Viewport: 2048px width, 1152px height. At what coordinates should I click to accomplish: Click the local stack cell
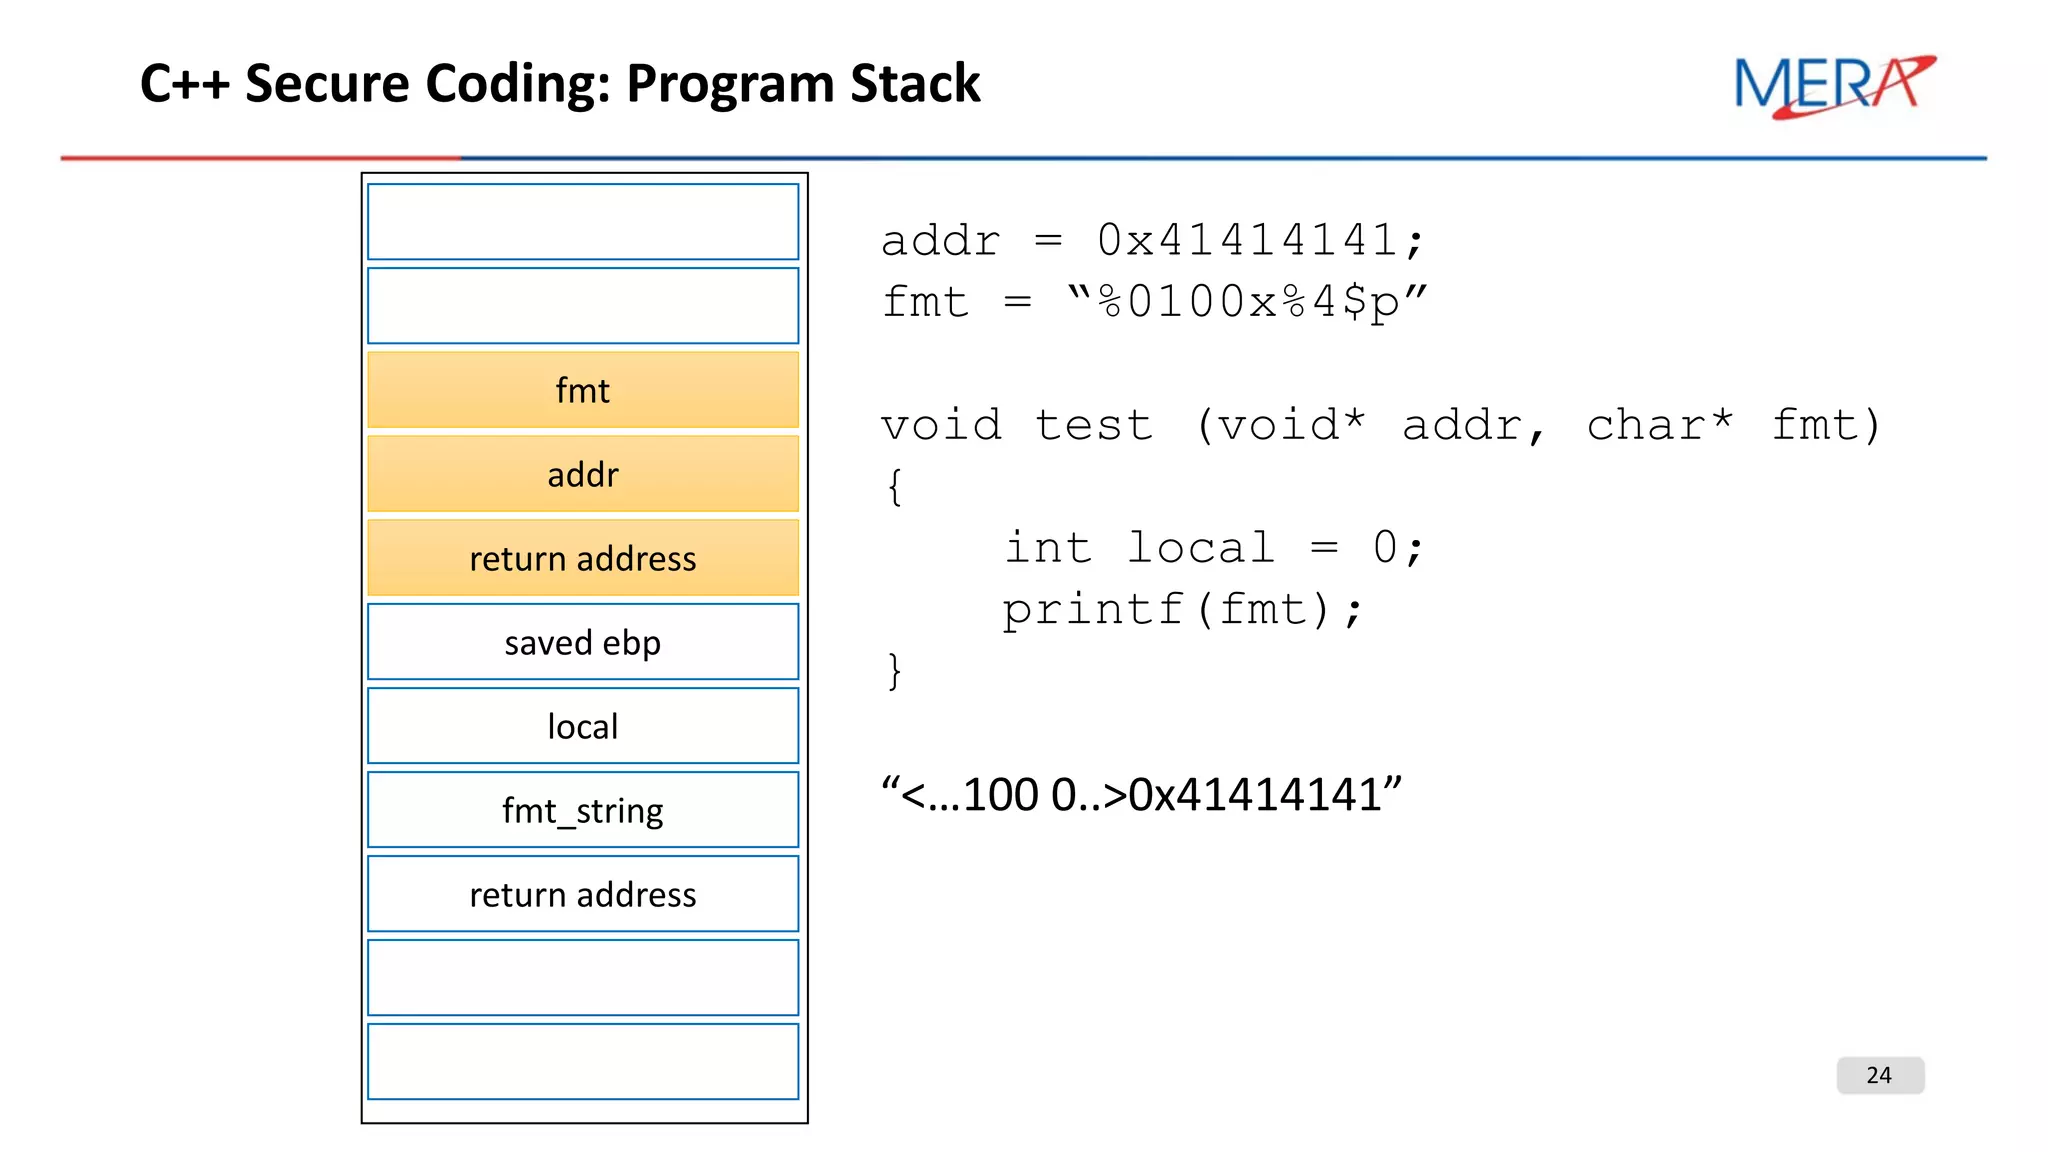point(582,726)
